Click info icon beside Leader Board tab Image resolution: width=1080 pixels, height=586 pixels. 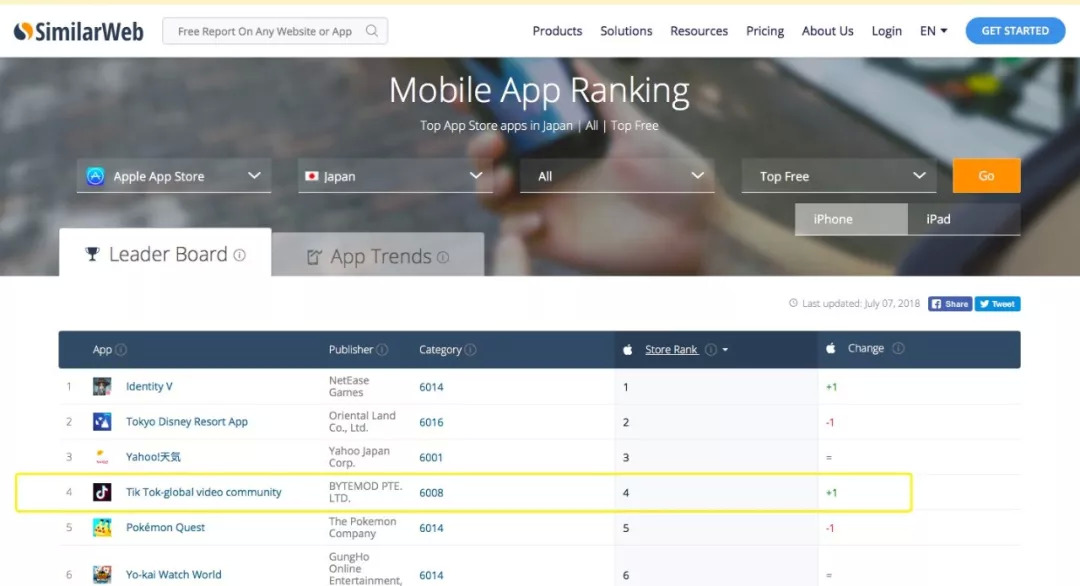point(240,255)
